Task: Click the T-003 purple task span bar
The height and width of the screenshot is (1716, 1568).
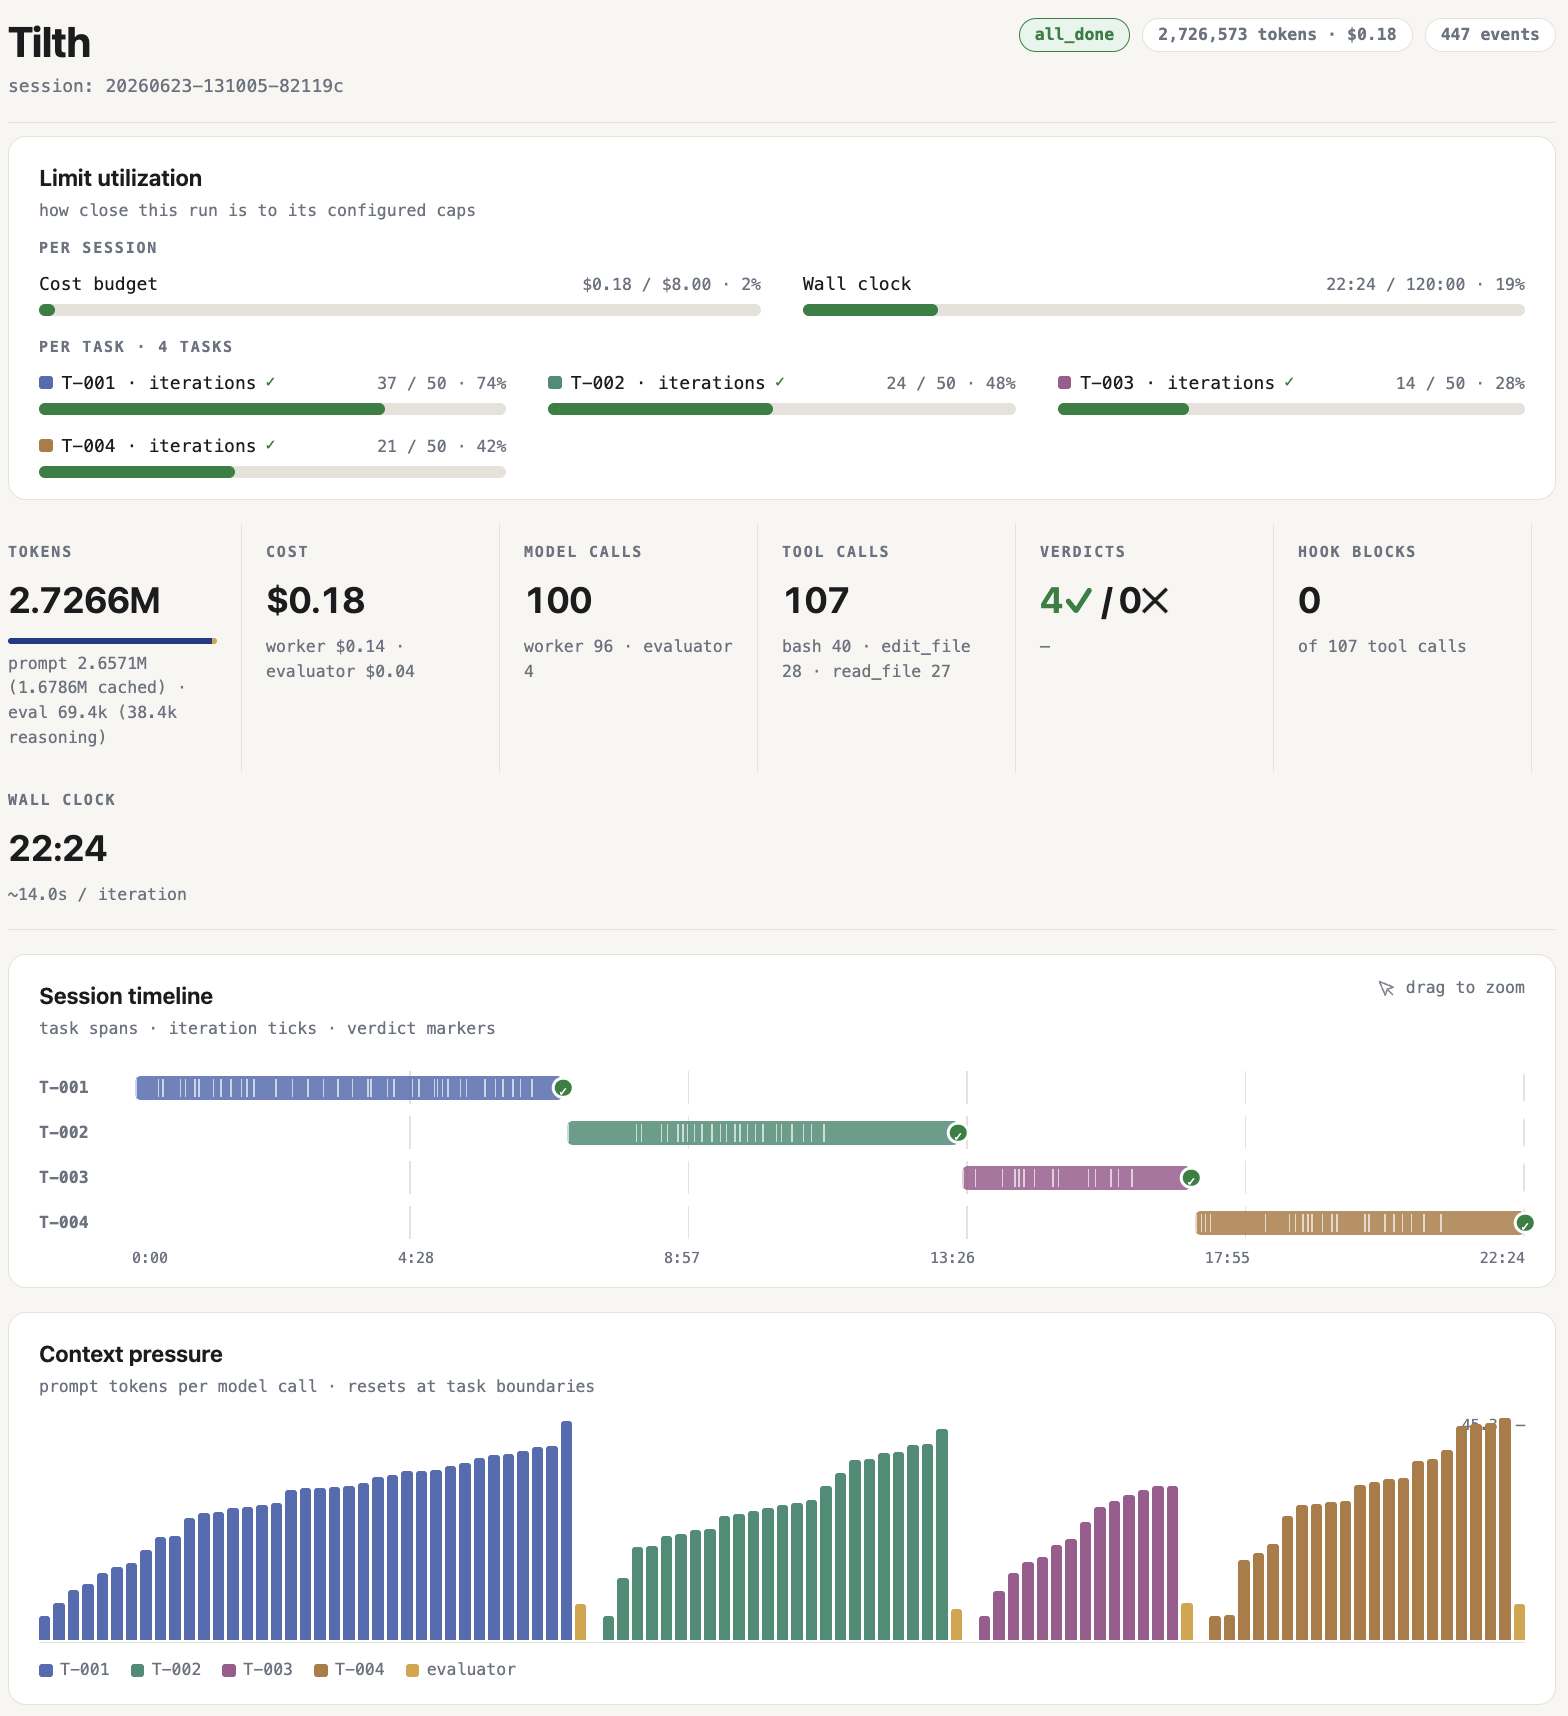Action: point(1076,1178)
